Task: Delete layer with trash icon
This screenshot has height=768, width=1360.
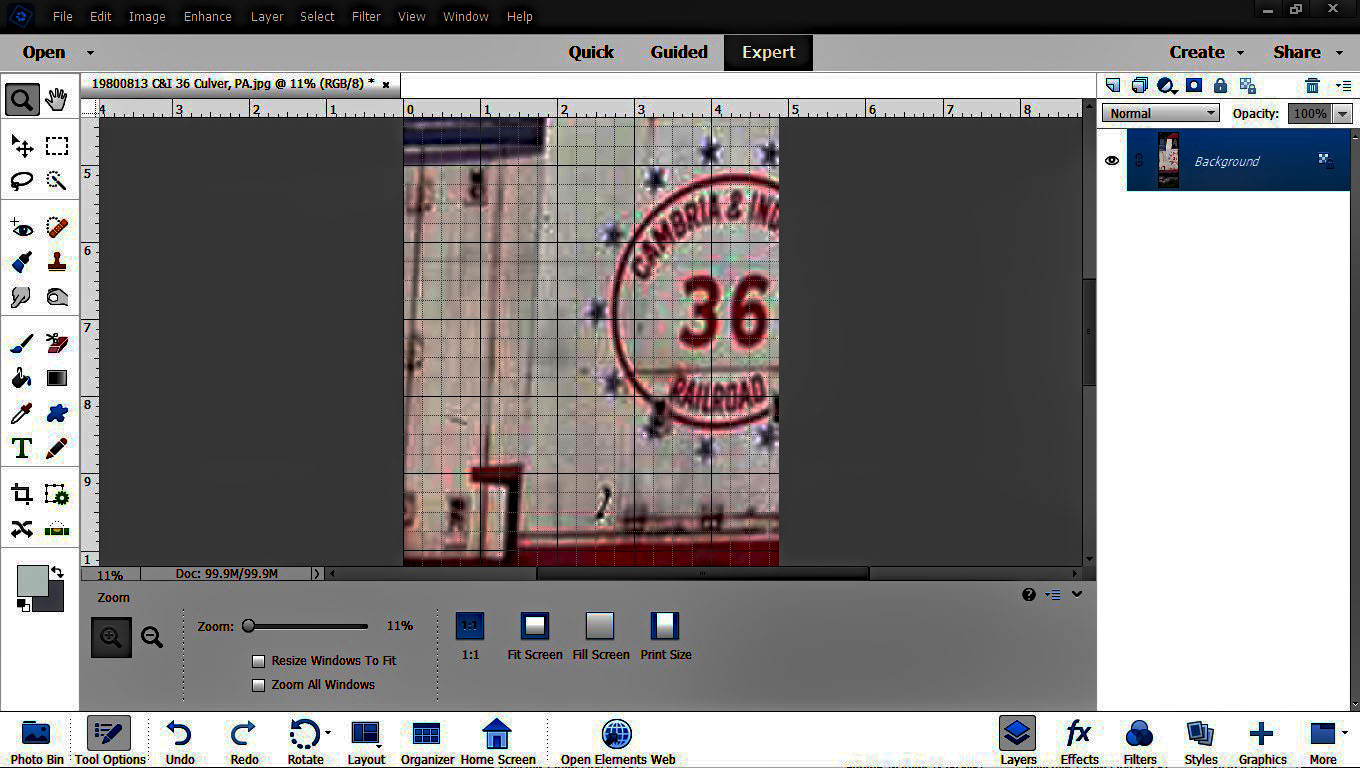Action: point(1313,86)
